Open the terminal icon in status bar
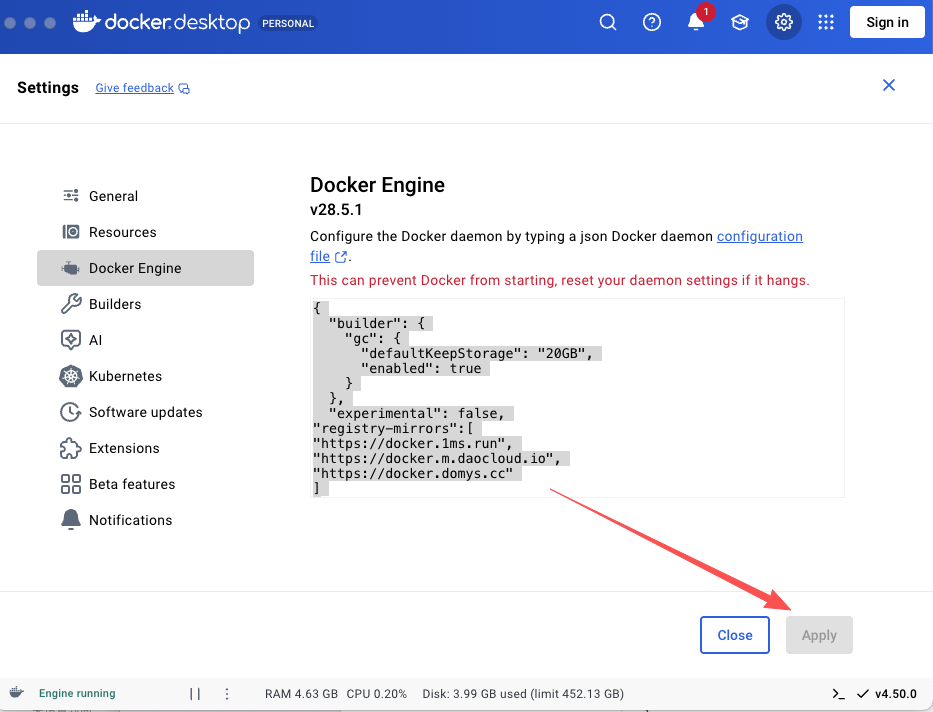The image size is (933, 712). (x=838, y=694)
